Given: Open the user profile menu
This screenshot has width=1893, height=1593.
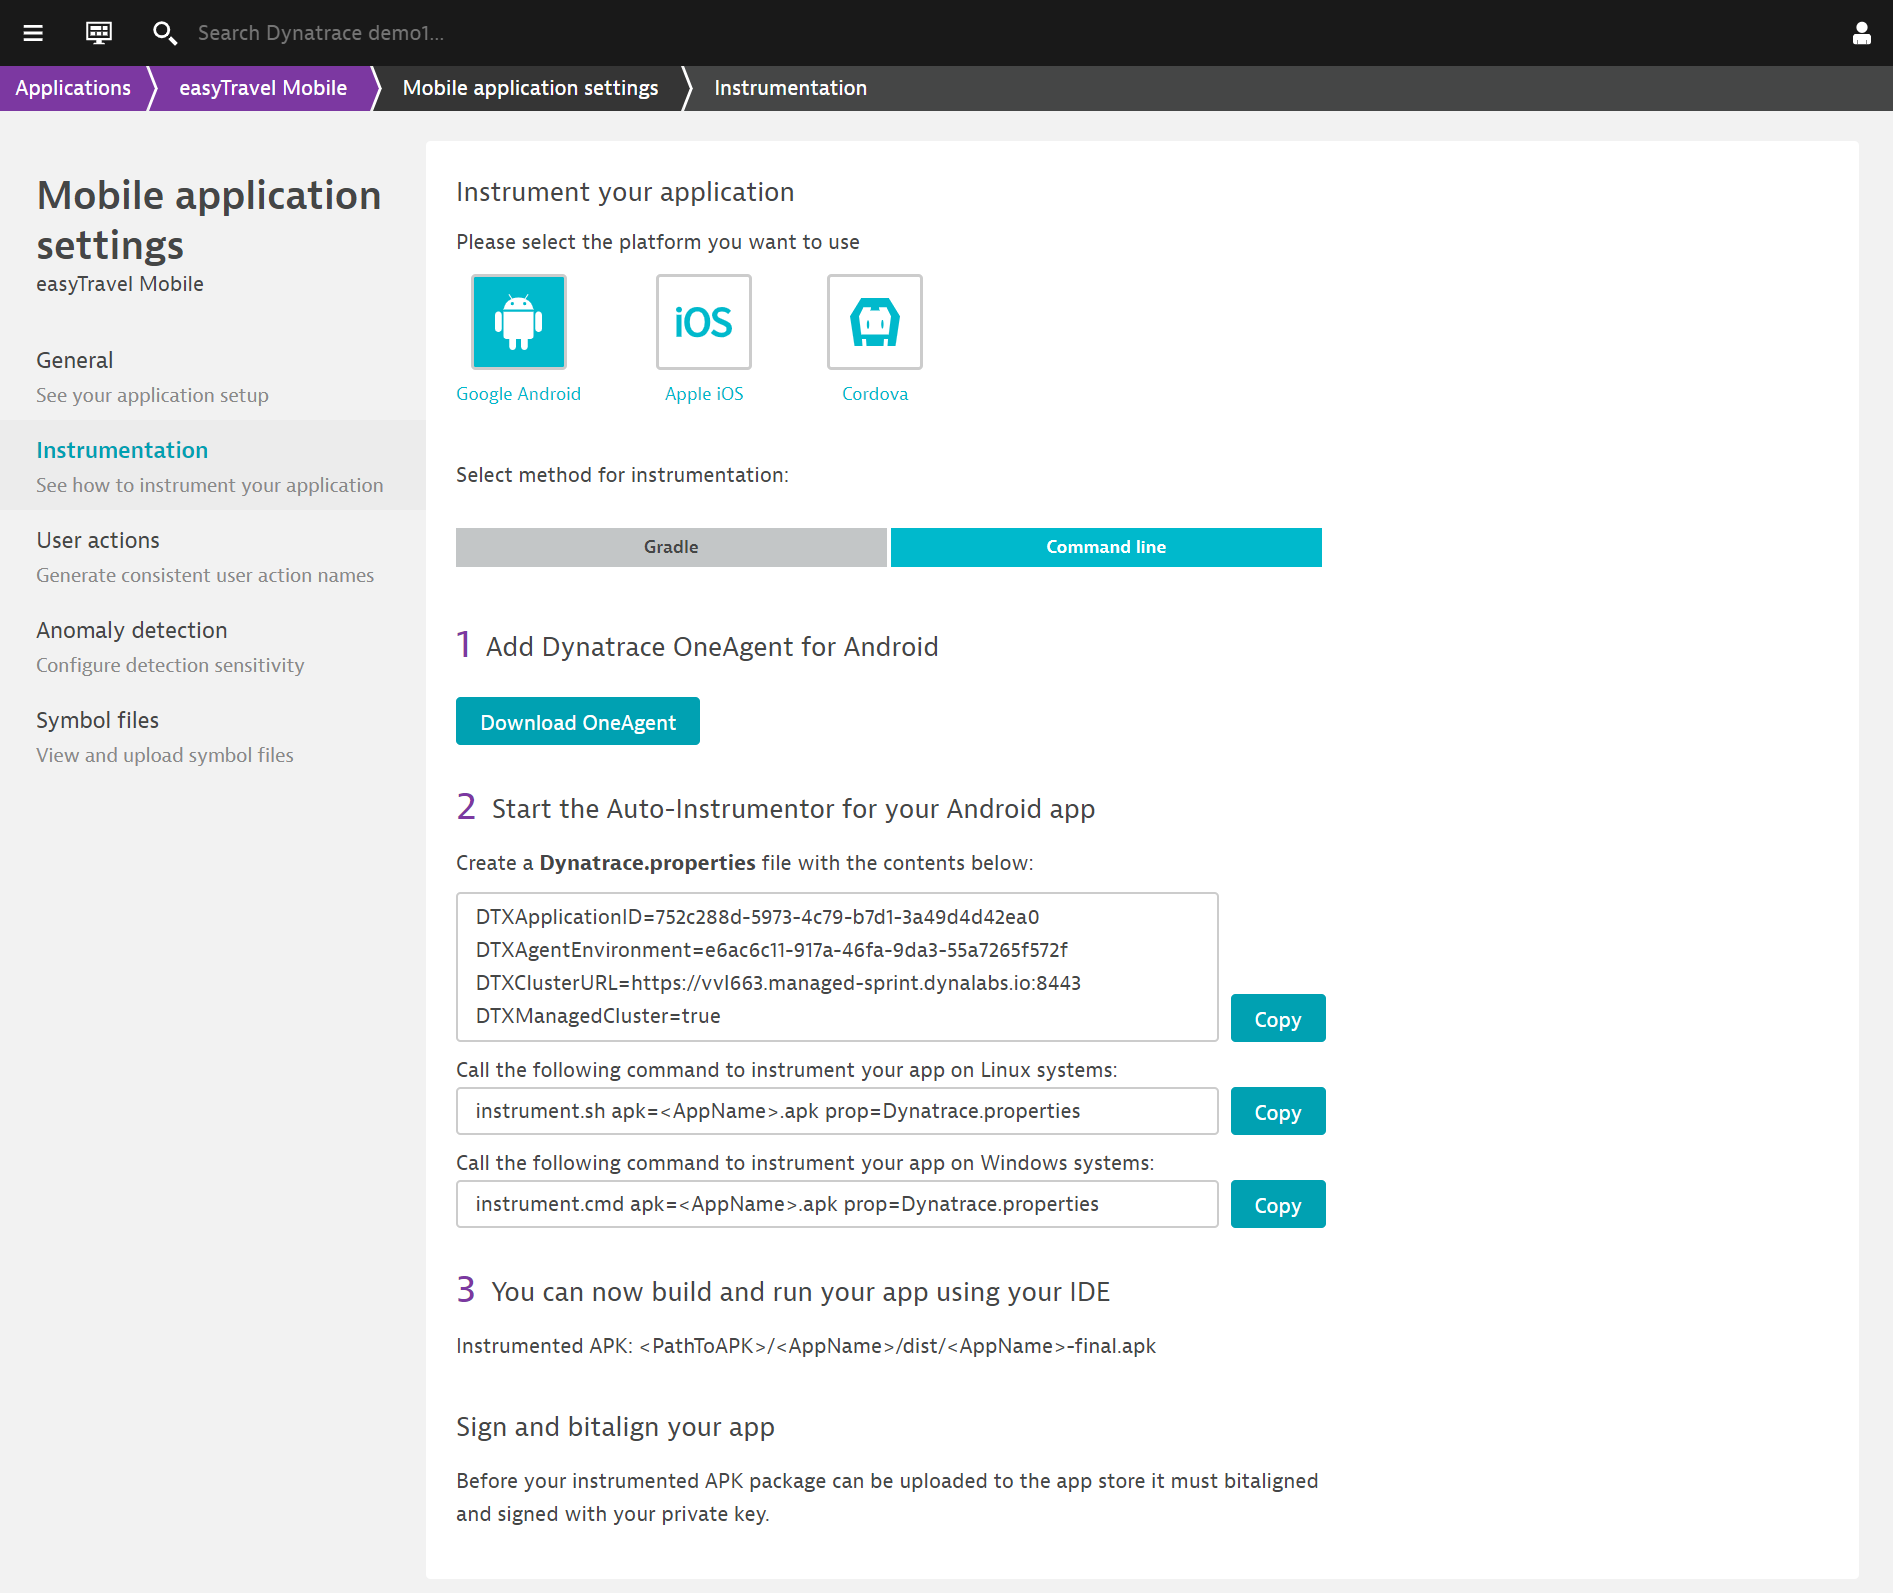Looking at the screenshot, I should click(x=1861, y=33).
